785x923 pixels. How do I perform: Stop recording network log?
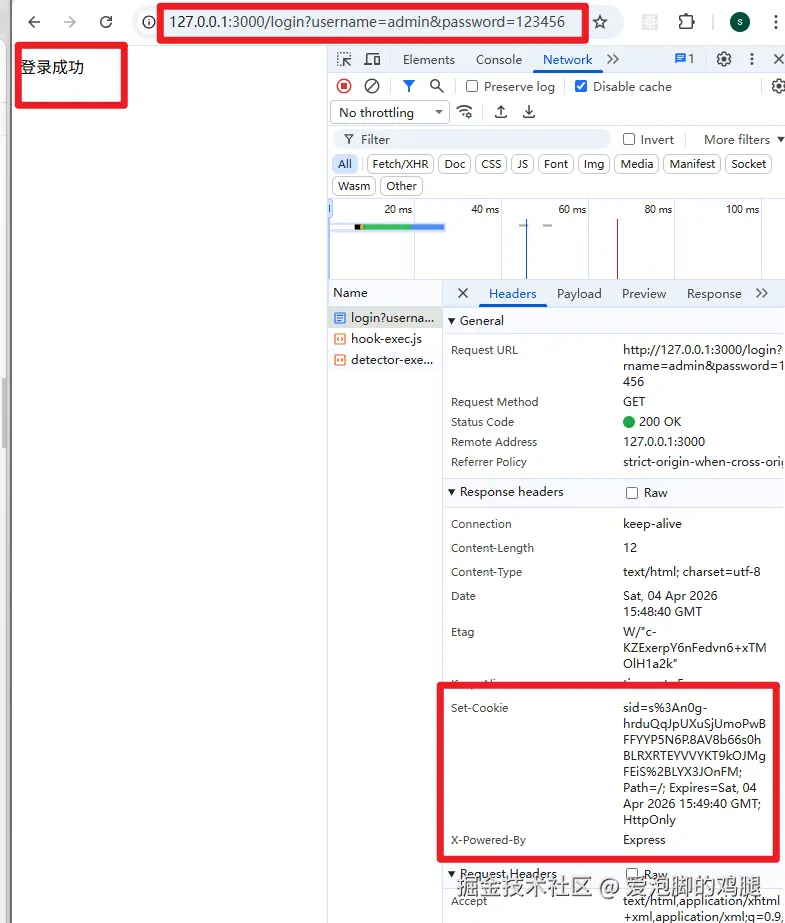[x=344, y=87]
